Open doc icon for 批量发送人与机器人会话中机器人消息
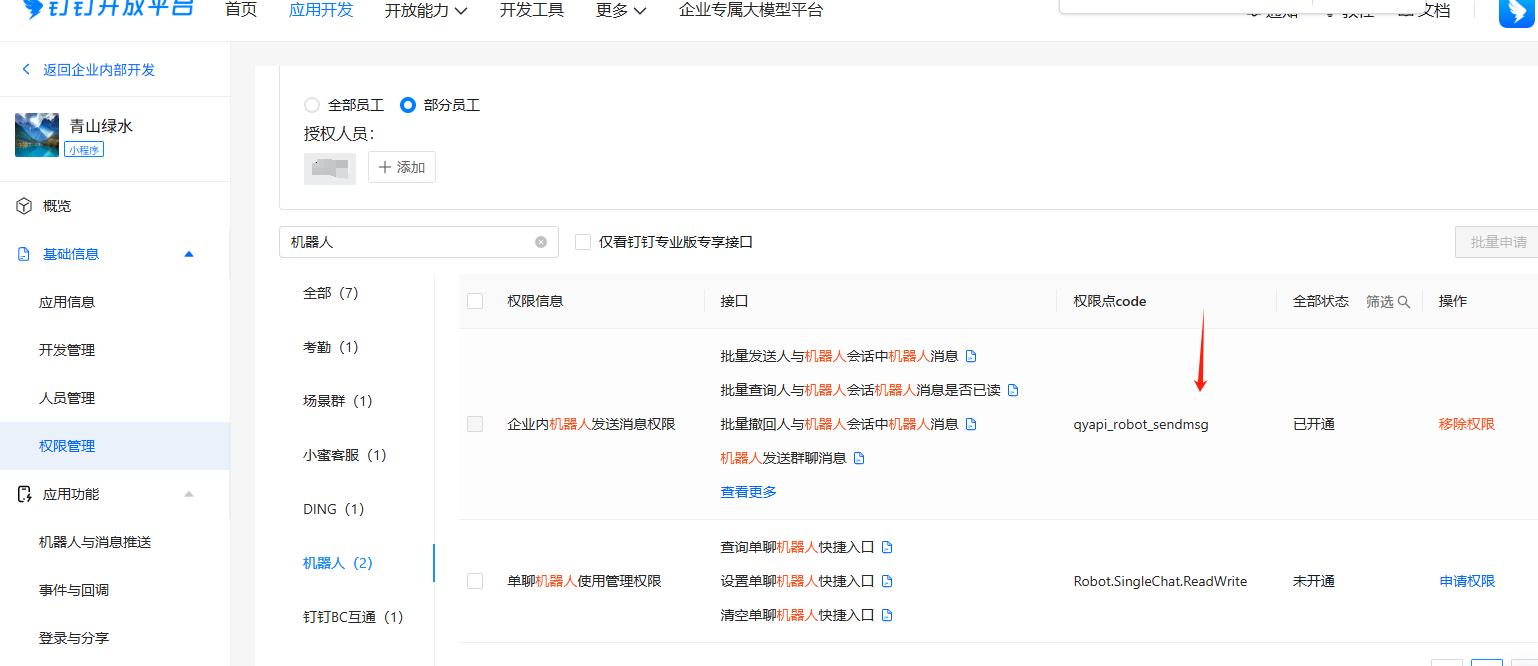1538x666 pixels. click(x=971, y=356)
